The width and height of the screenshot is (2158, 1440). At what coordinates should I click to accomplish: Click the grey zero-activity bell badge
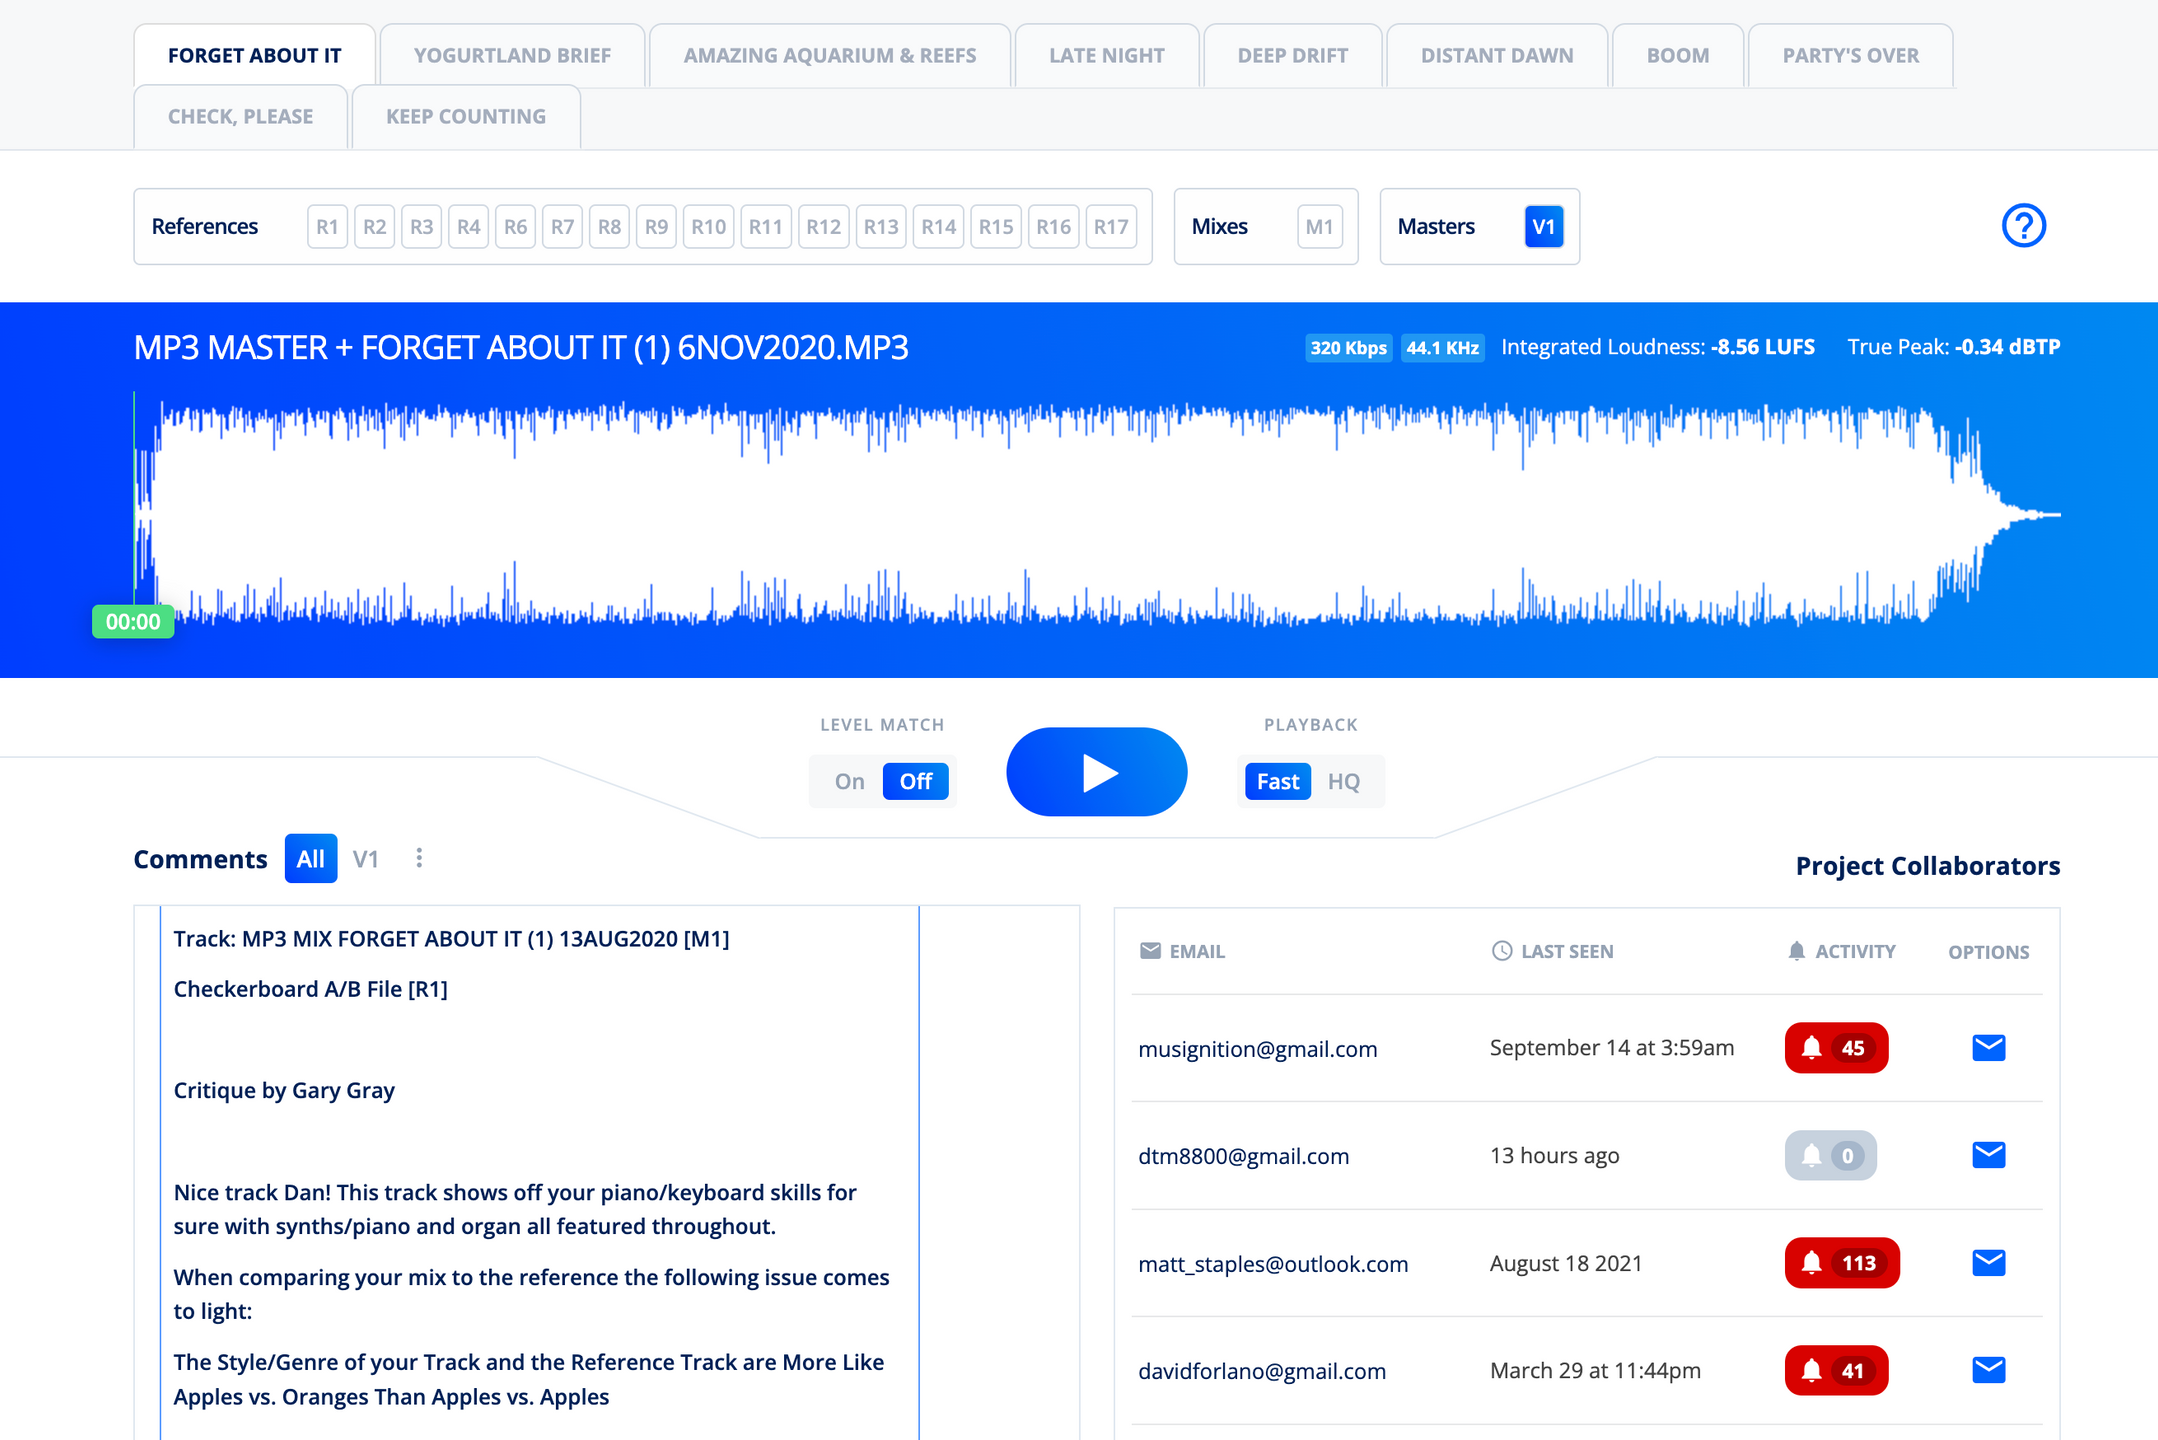click(1830, 1156)
